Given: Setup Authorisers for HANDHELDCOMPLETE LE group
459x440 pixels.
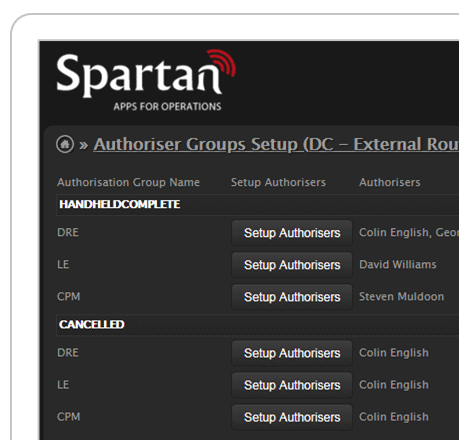Looking at the screenshot, I should point(292,265).
